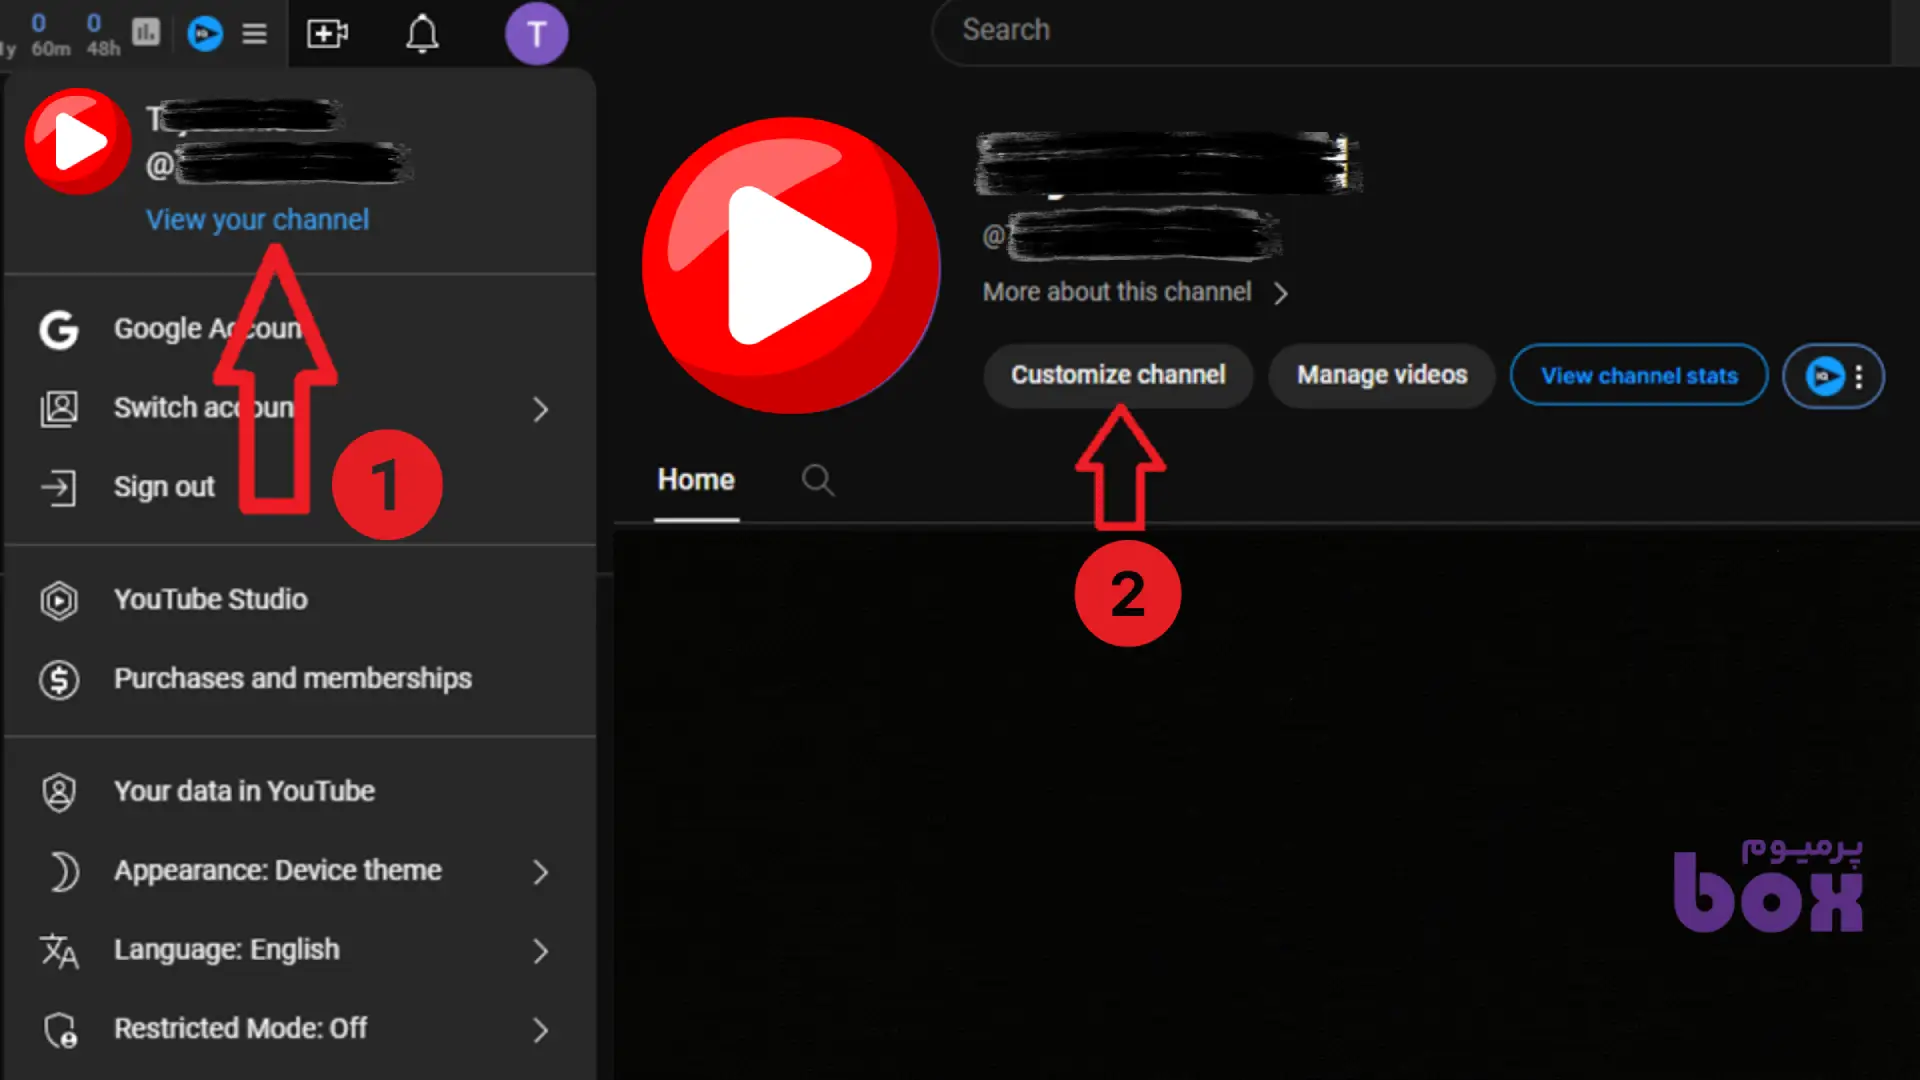
Task: Click View your channel link
Action: coord(258,220)
